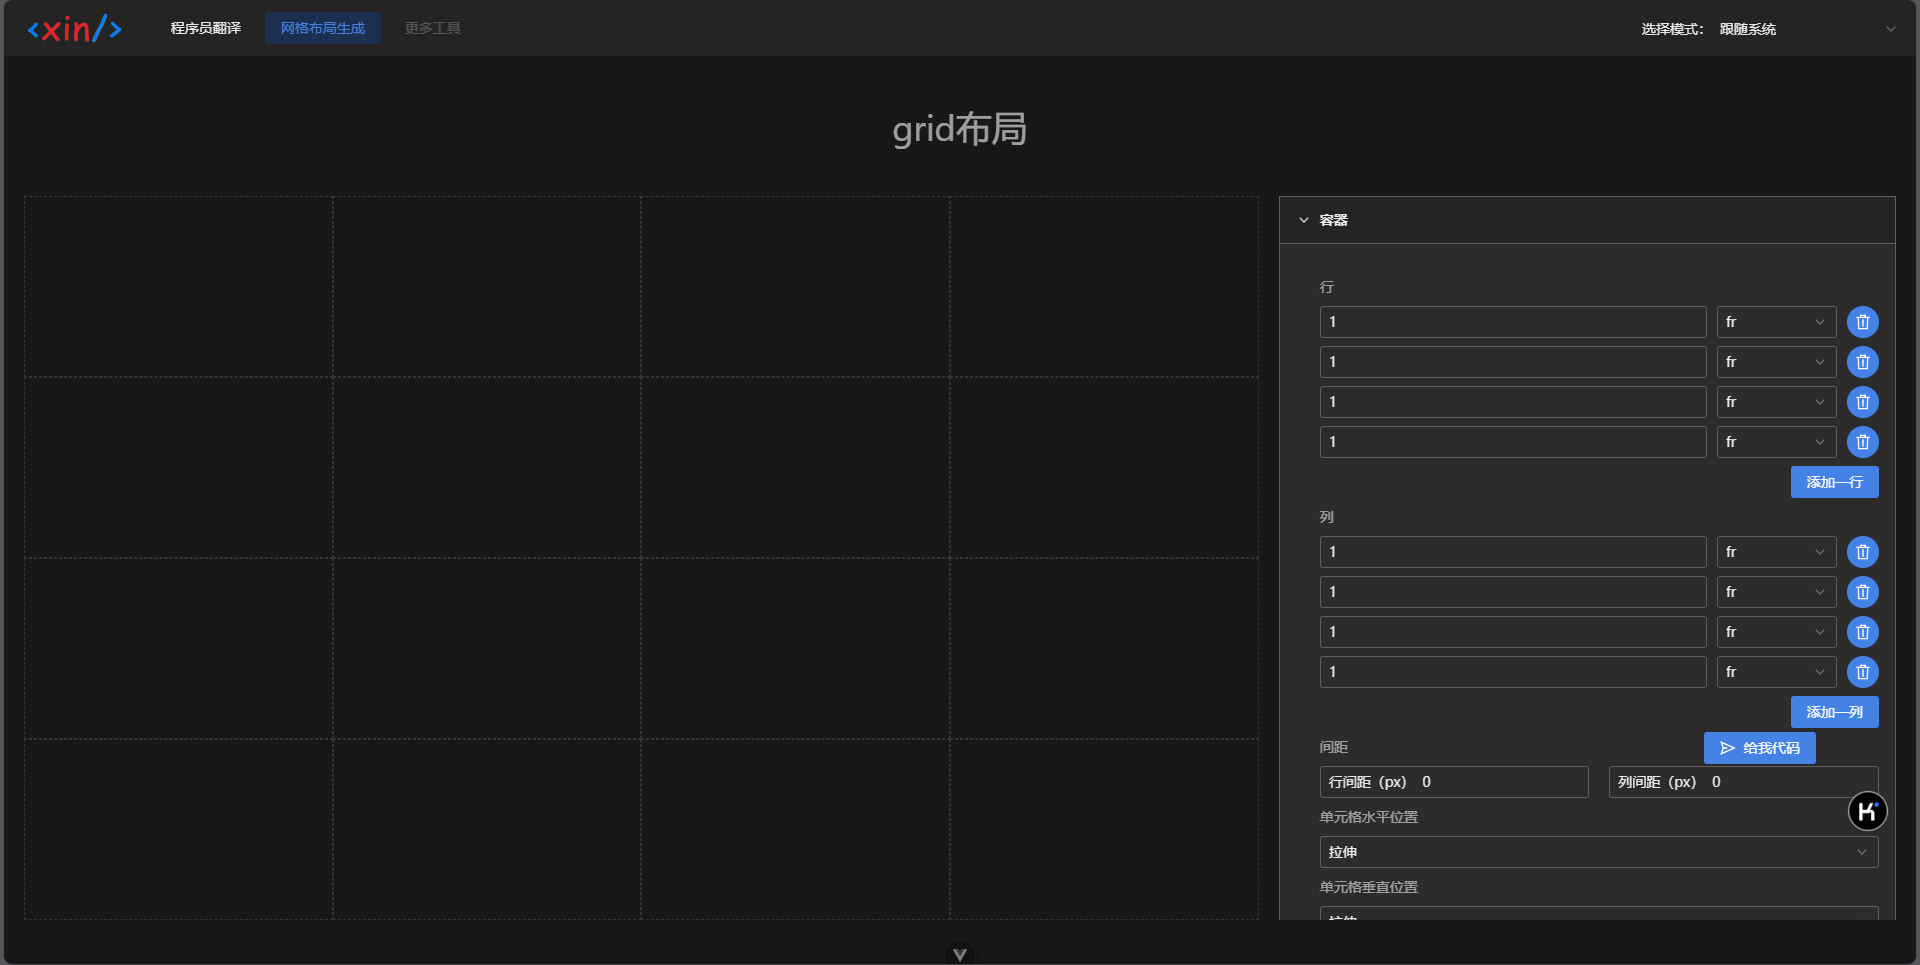
Task: Open unit dropdown for fourth column
Action: pyautogui.click(x=1776, y=672)
